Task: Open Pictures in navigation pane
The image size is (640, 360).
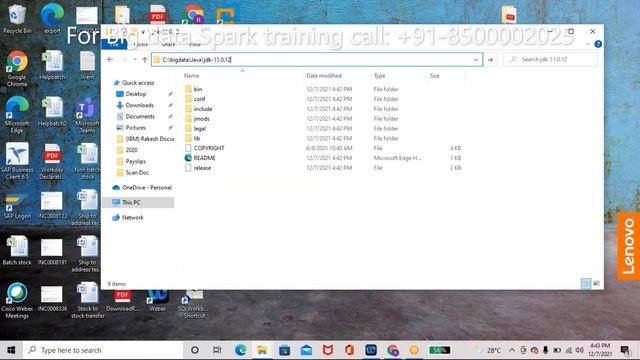Action: coord(136,128)
